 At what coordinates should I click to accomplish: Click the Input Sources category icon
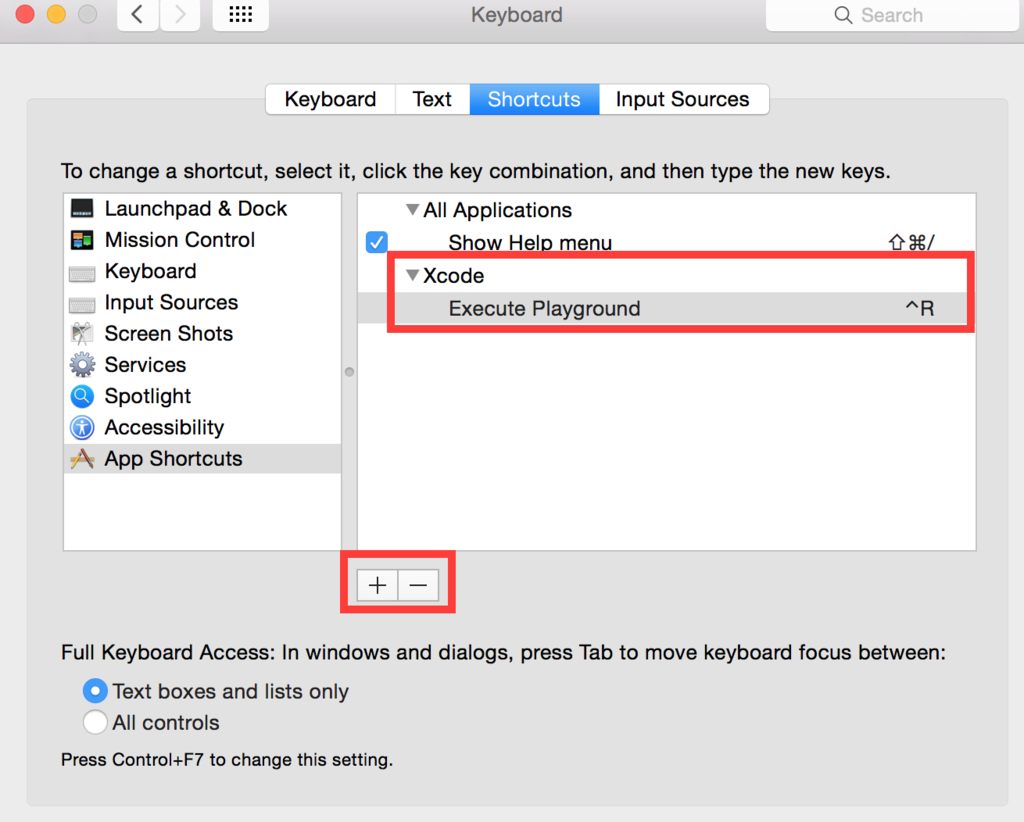tap(82, 304)
